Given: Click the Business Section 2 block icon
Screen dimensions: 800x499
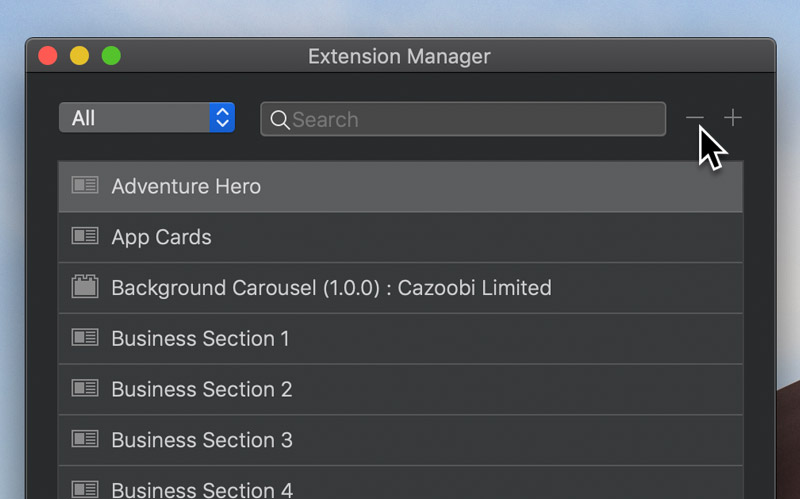Looking at the screenshot, I should [x=85, y=389].
